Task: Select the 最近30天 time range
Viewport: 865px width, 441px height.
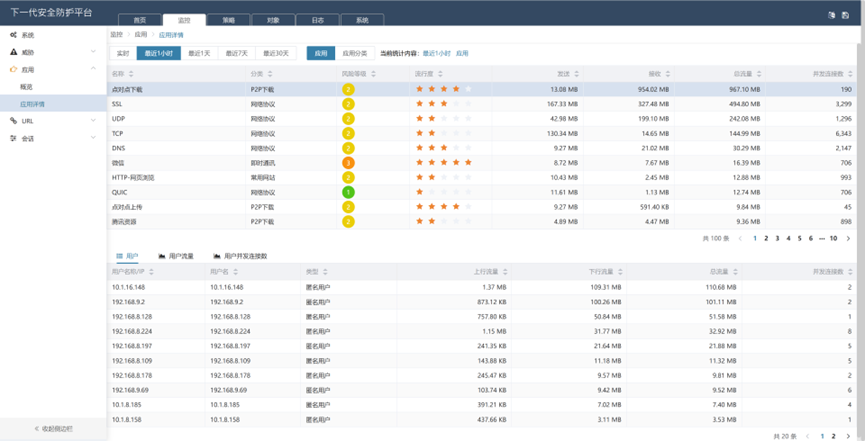Action: click(276, 54)
